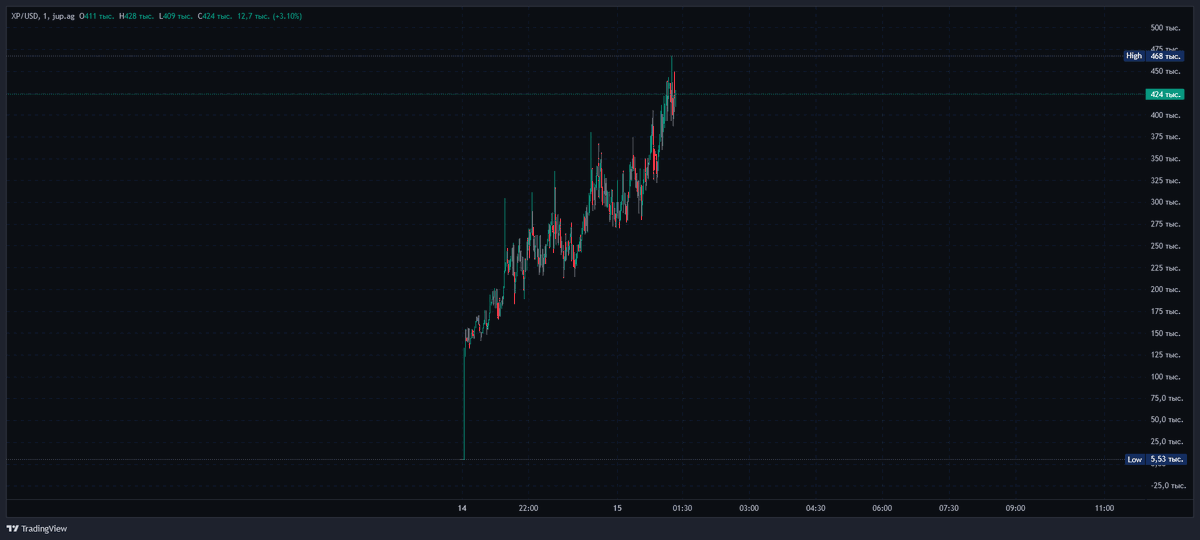
Task: Click the 225 тыс. price axis label
Action: click(1166, 268)
